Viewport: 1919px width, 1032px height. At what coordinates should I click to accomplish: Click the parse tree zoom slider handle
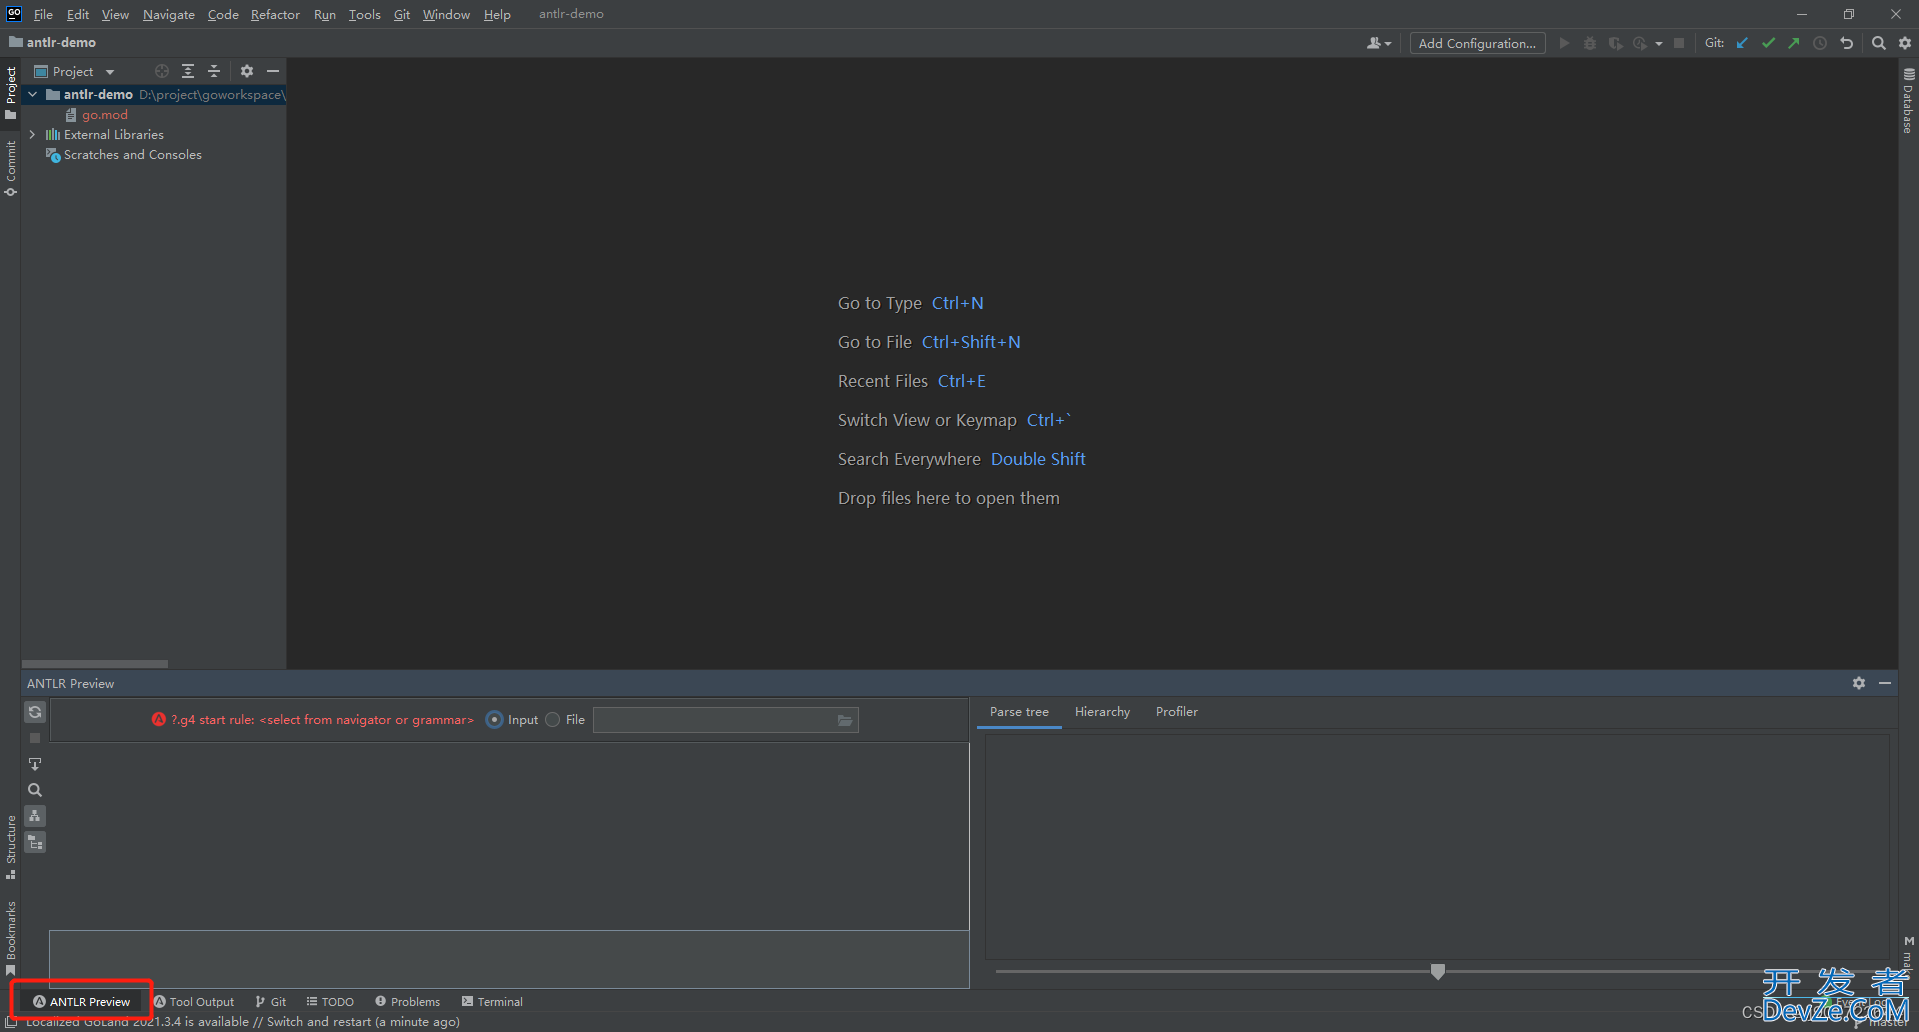(x=1438, y=971)
